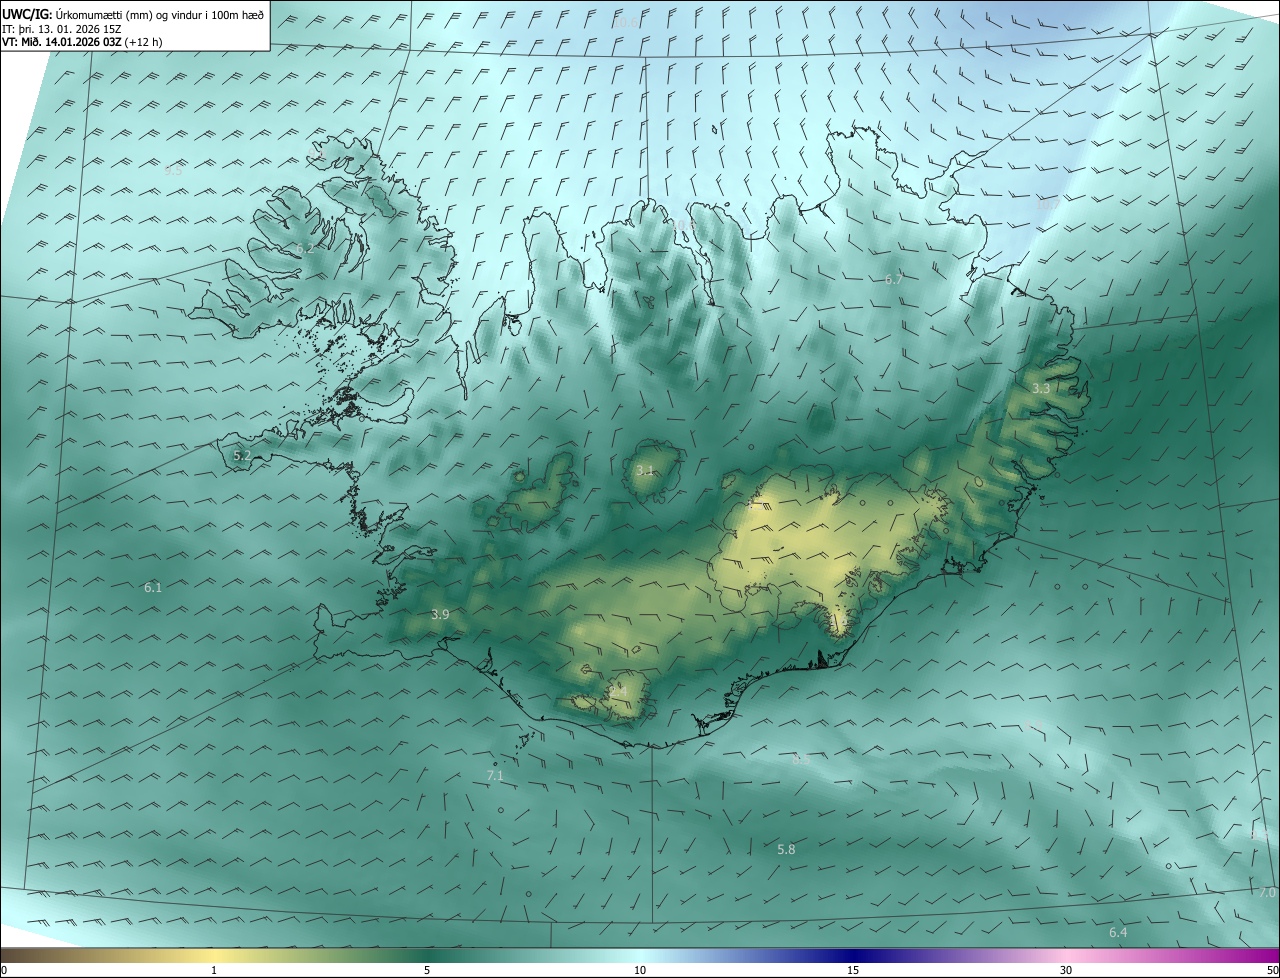Click the map value label 9.5 northwest of Westfjords
Image resolution: width=1280 pixels, height=978 pixels.
pos(173,170)
